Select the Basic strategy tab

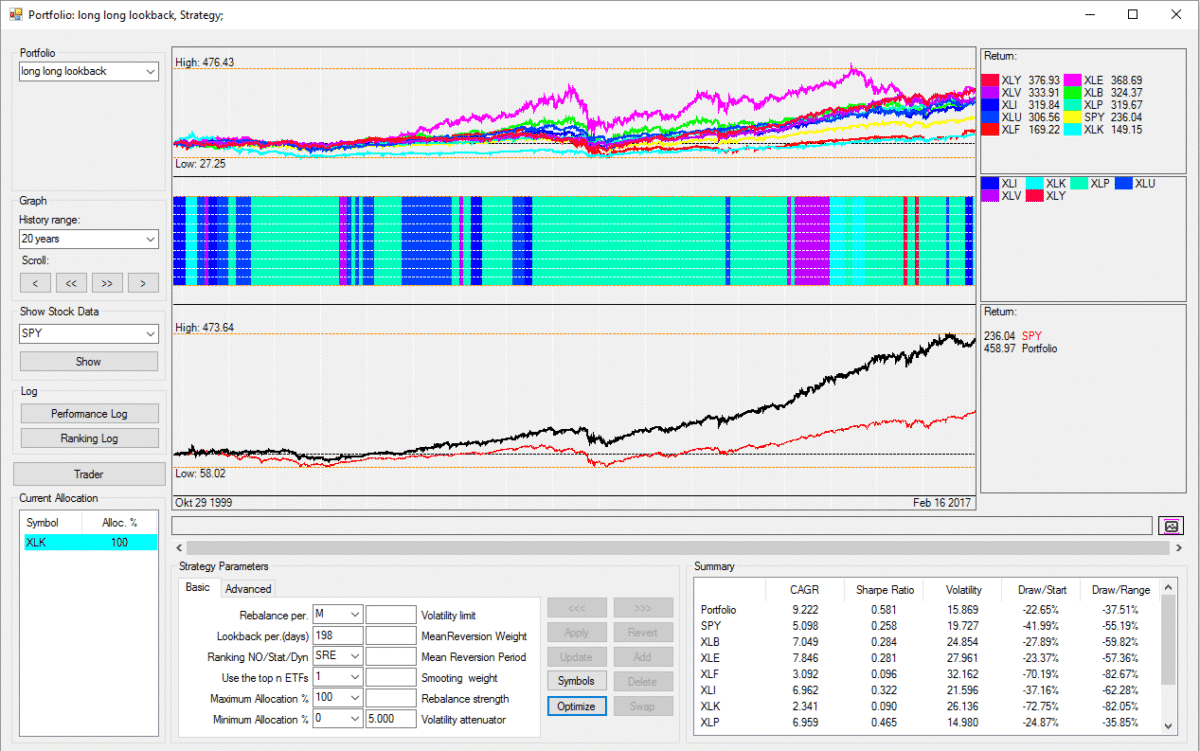[198, 588]
